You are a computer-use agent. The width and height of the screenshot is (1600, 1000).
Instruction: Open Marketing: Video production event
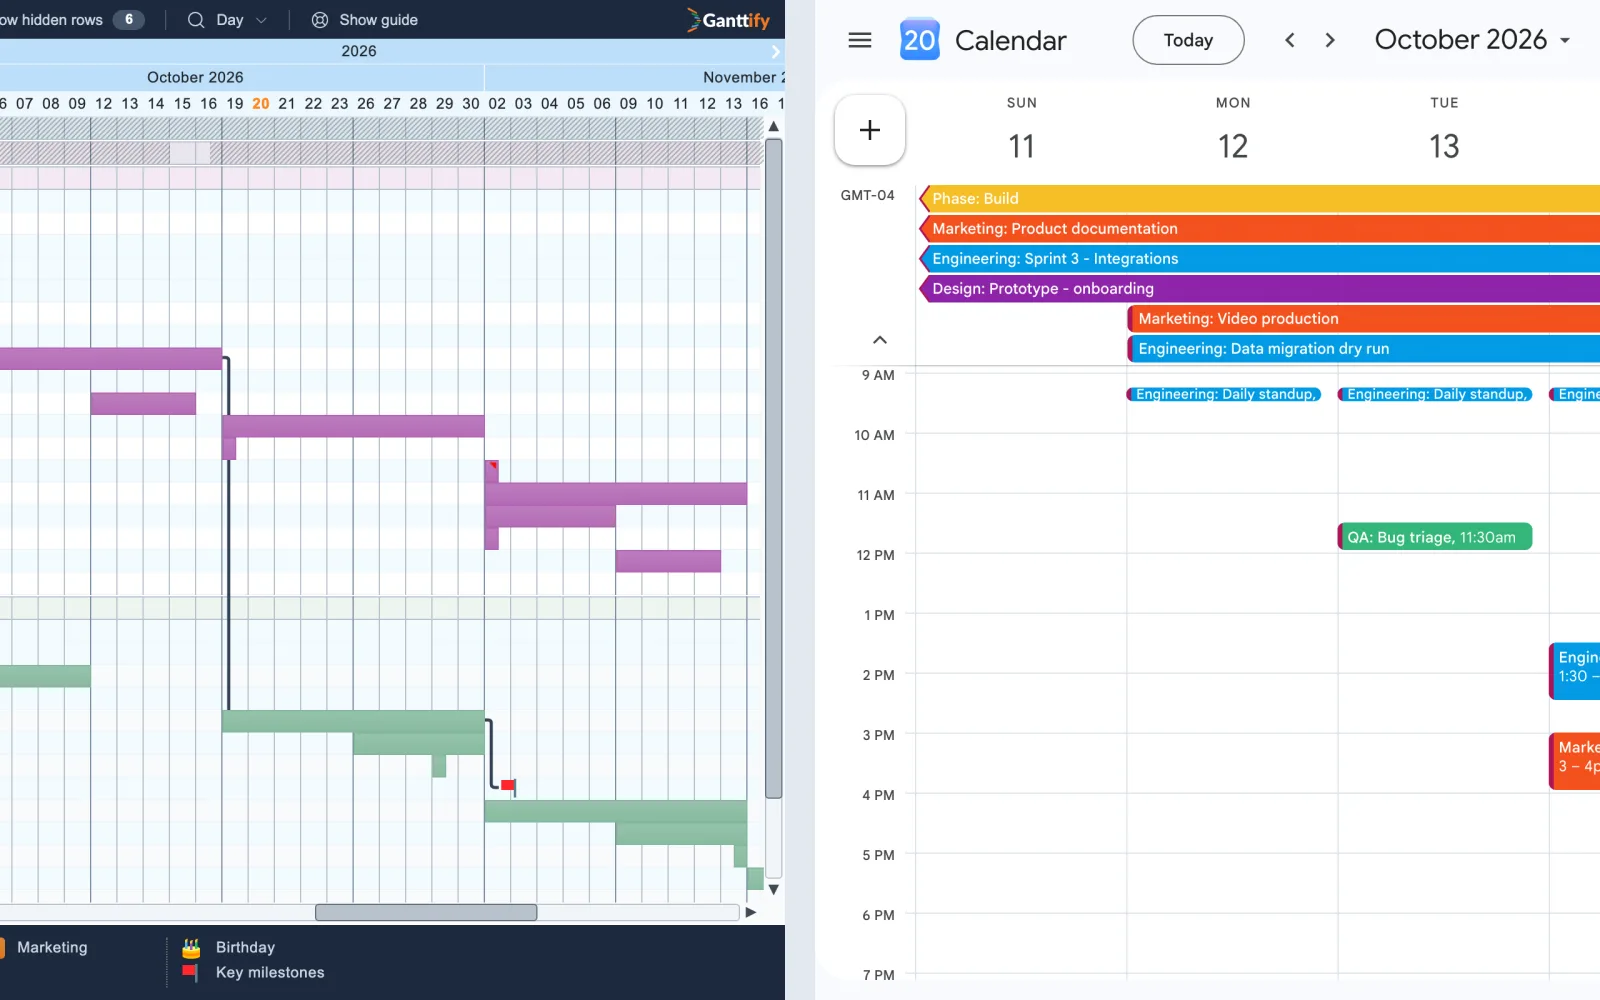(x=1364, y=318)
